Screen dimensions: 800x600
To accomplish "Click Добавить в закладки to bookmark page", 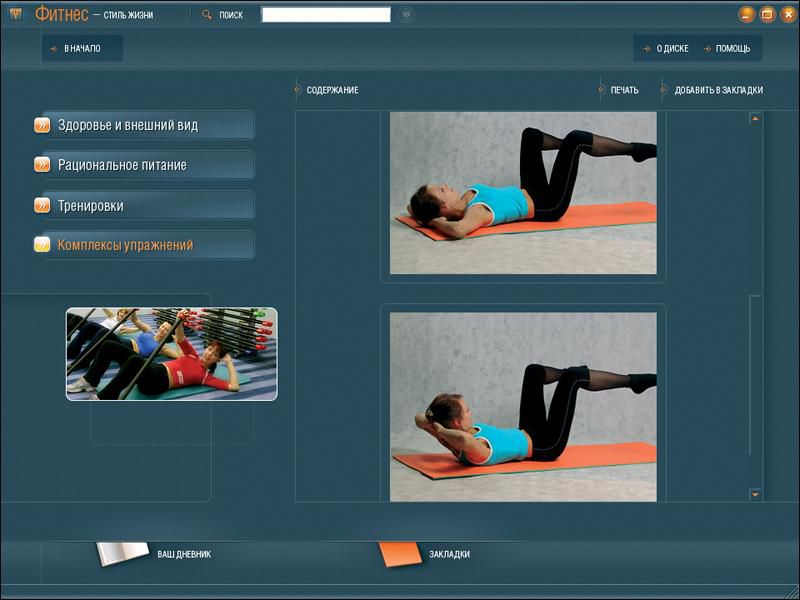I will point(718,90).
